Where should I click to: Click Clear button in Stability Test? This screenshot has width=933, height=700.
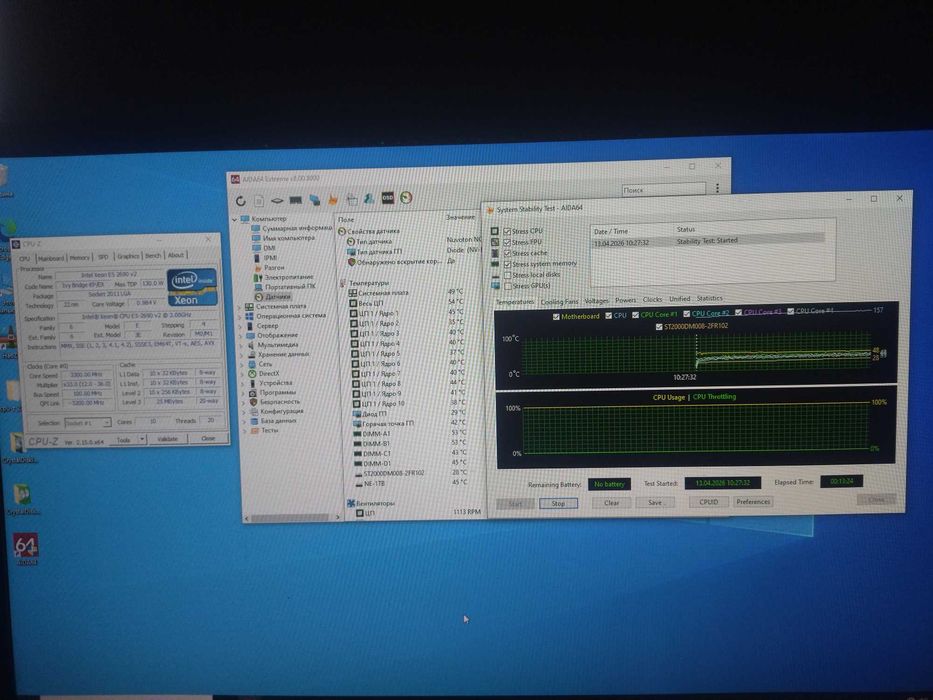click(611, 503)
